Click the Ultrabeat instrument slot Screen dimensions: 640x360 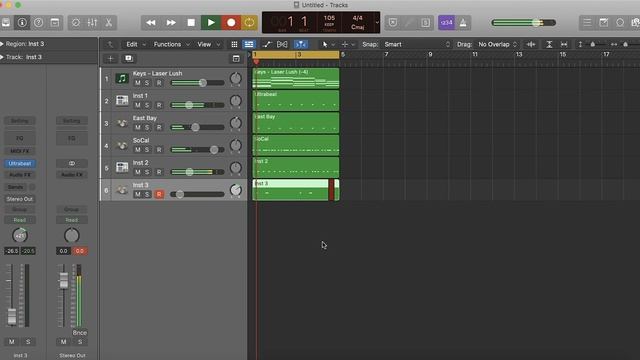click(20, 163)
